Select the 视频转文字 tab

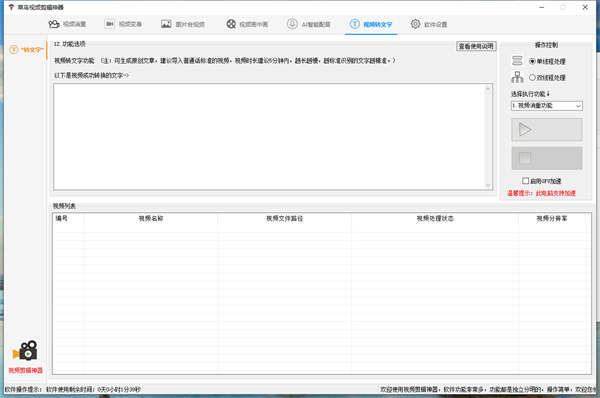click(x=371, y=24)
